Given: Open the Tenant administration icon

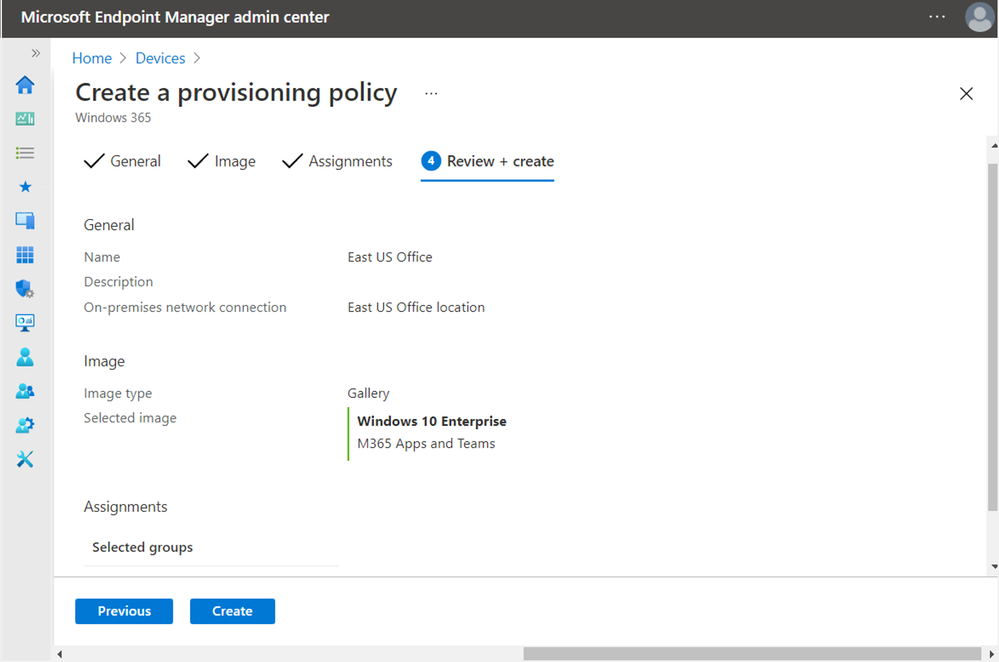Looking at the screenshot, I should [x=25, y=425].
